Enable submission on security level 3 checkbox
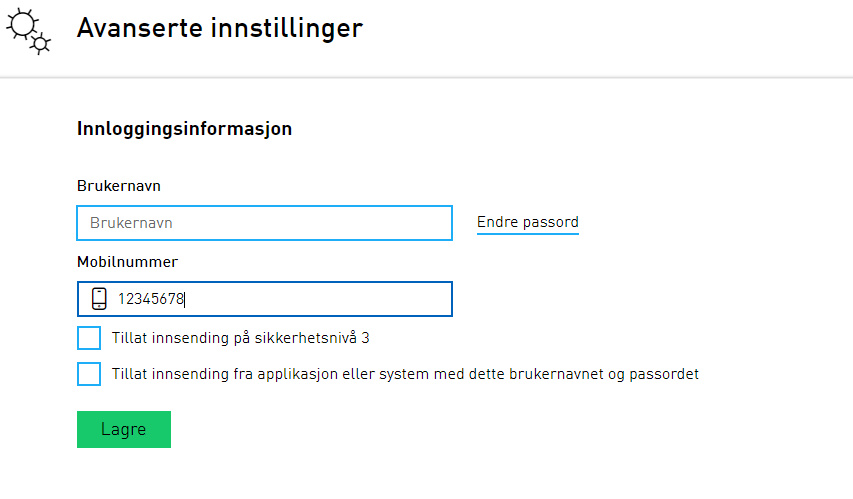The width and height of the screenshot is (853, 499). (x=89, y=338)
